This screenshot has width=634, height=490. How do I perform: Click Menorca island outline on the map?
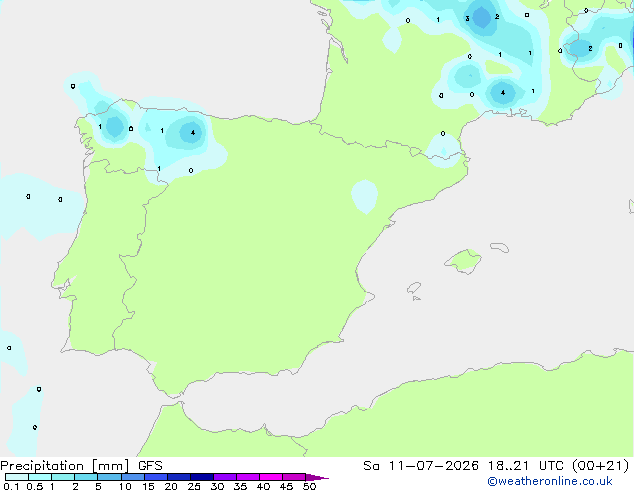(x=499, y=247)
